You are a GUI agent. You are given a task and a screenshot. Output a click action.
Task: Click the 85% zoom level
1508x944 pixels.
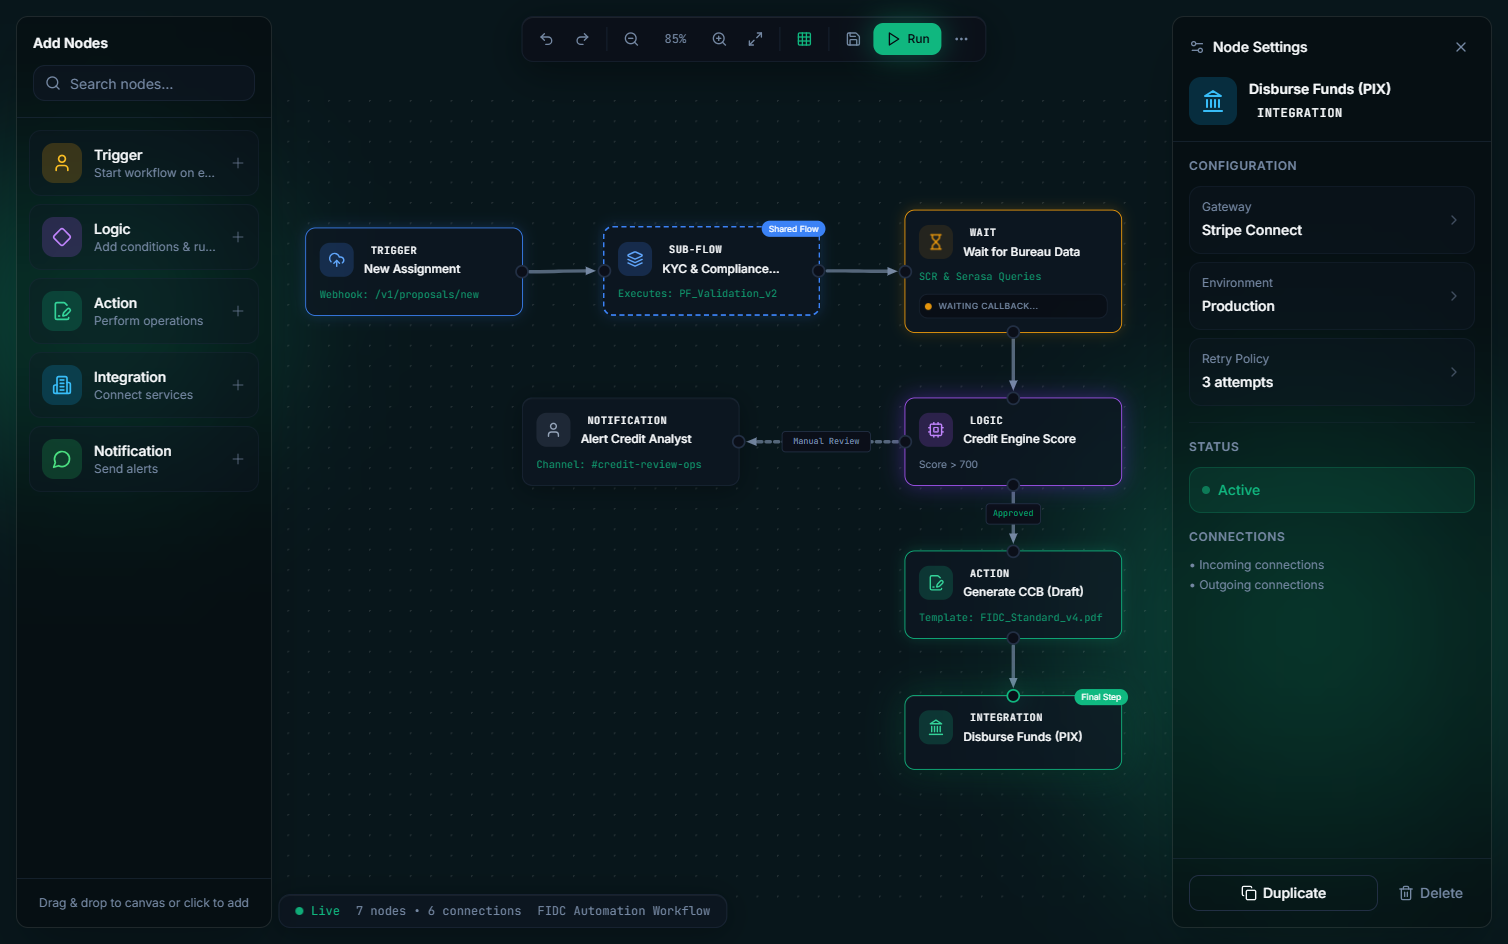tap(676, 39)
